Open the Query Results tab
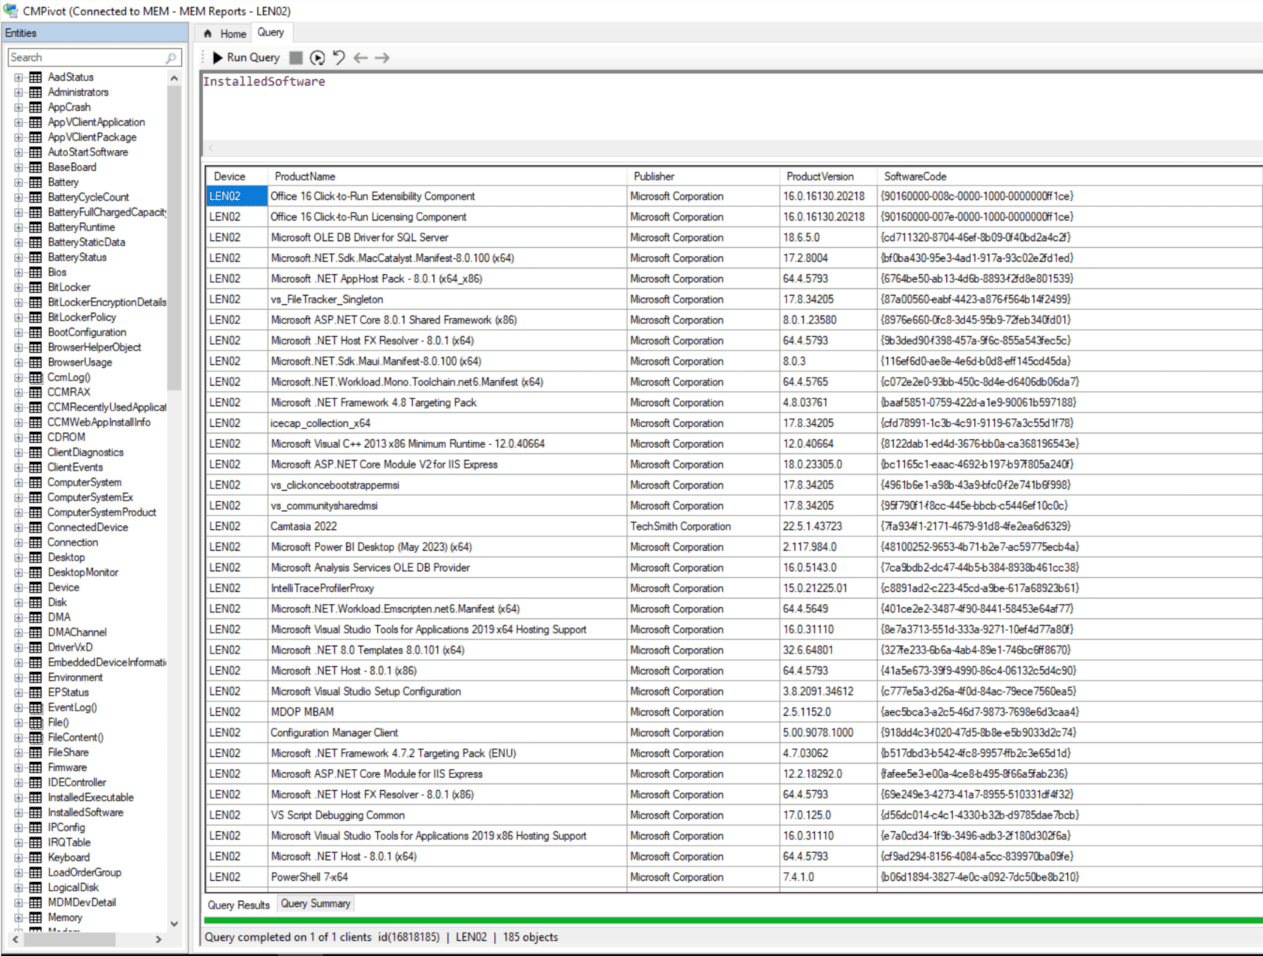The height and width of the screenshot is (956, 1263). (238, 905)
